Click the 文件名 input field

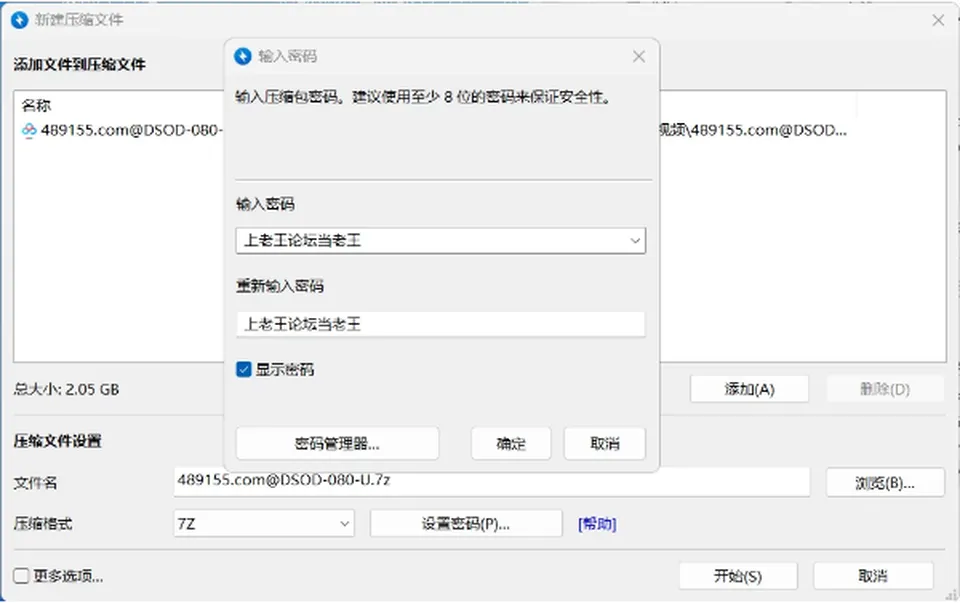(492, 481)
